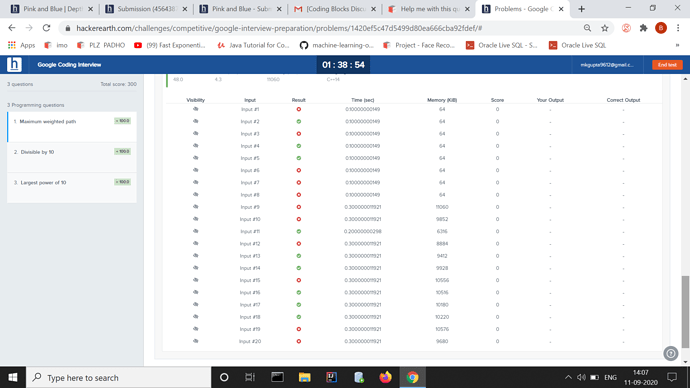Click passed result icon of Input #2
The height and width of the screenshot is (388, 690).
[298, 121]
